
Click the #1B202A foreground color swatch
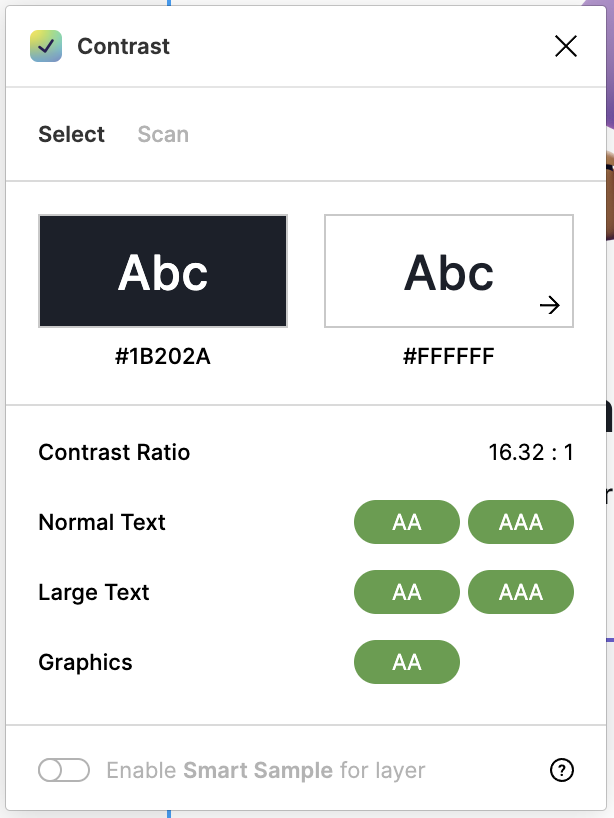coord(162,270)
